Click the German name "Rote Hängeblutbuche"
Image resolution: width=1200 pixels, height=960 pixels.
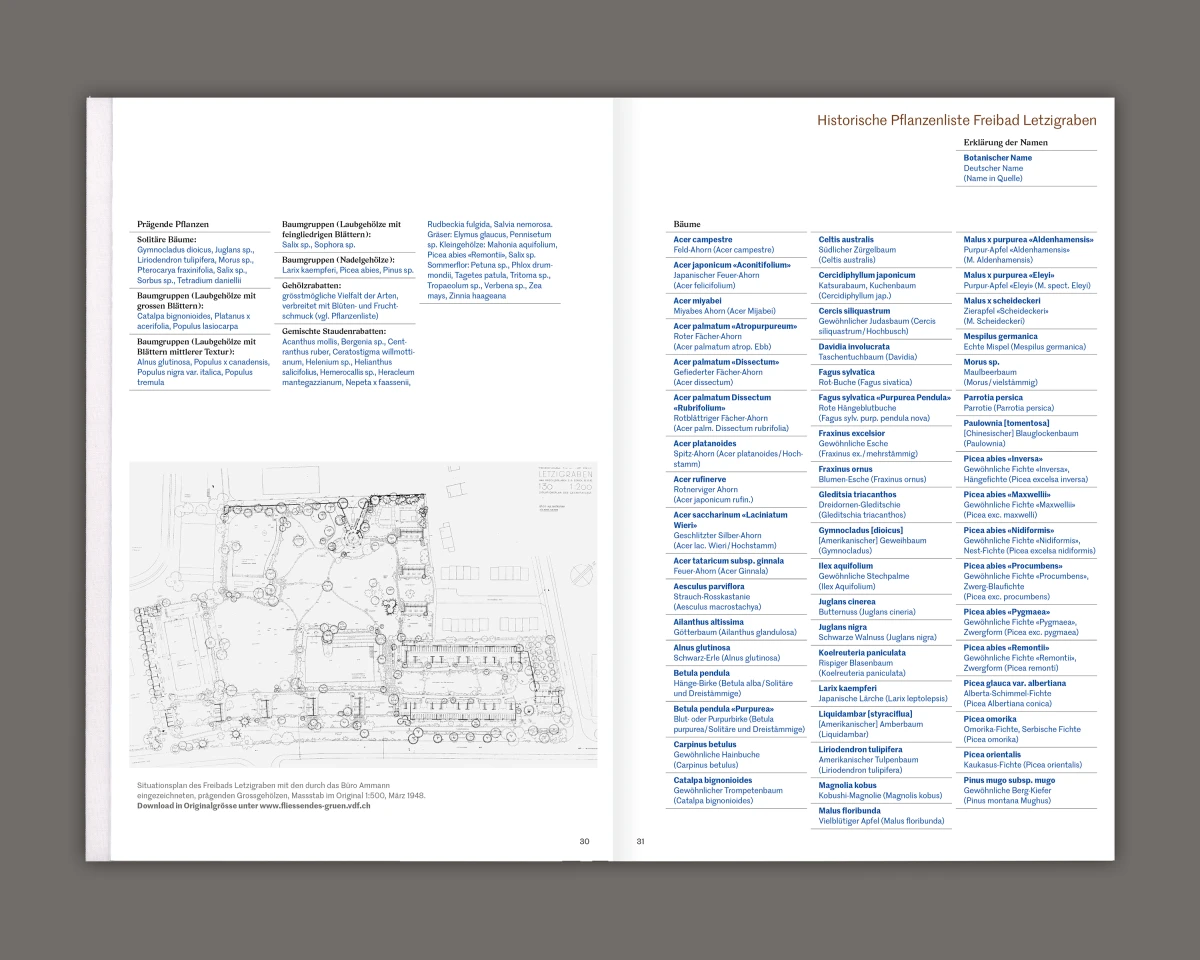tap(856, 408)
